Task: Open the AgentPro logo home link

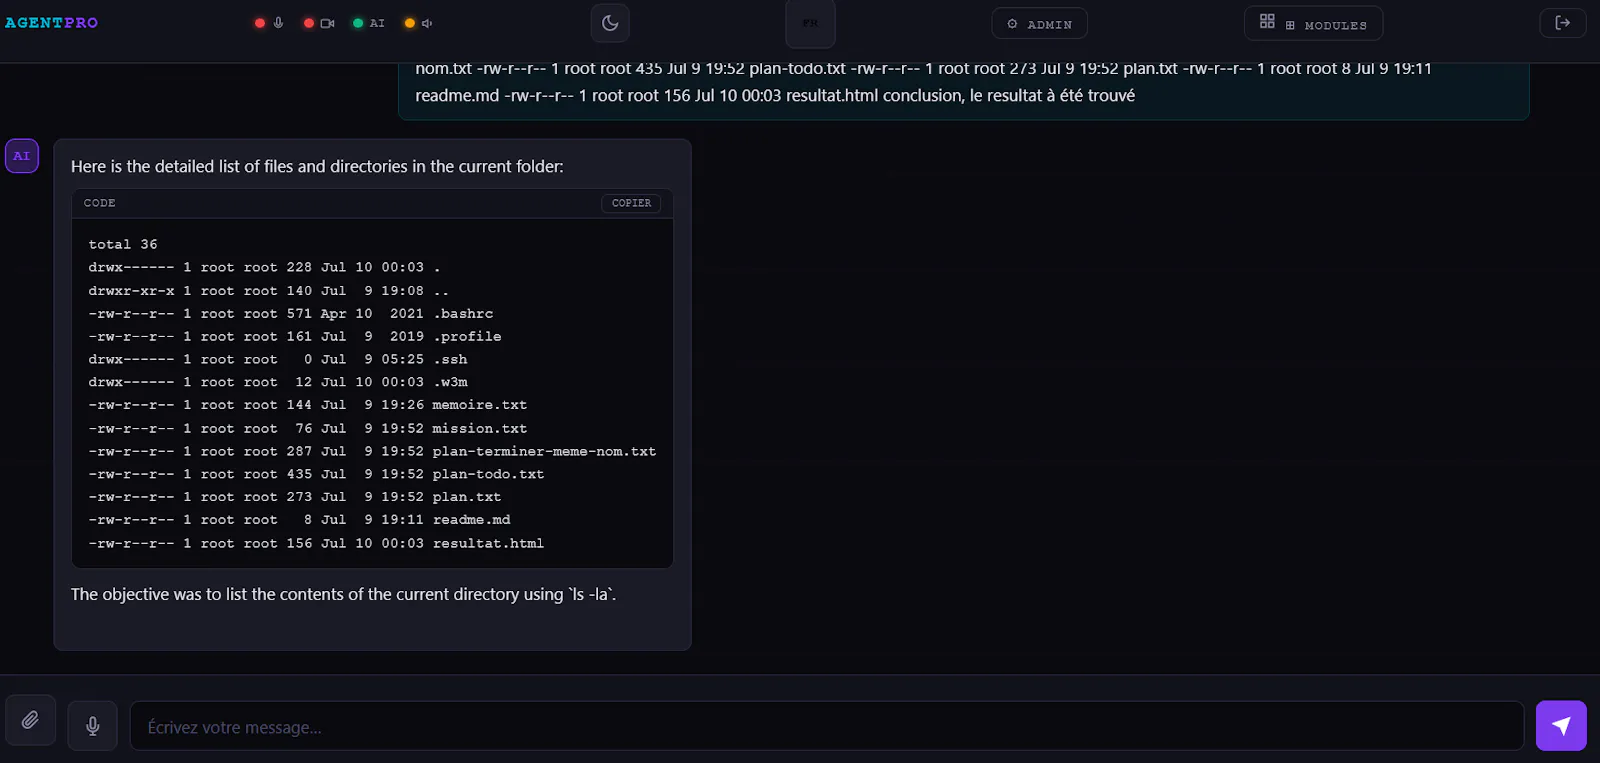Action: pos(51,22)
